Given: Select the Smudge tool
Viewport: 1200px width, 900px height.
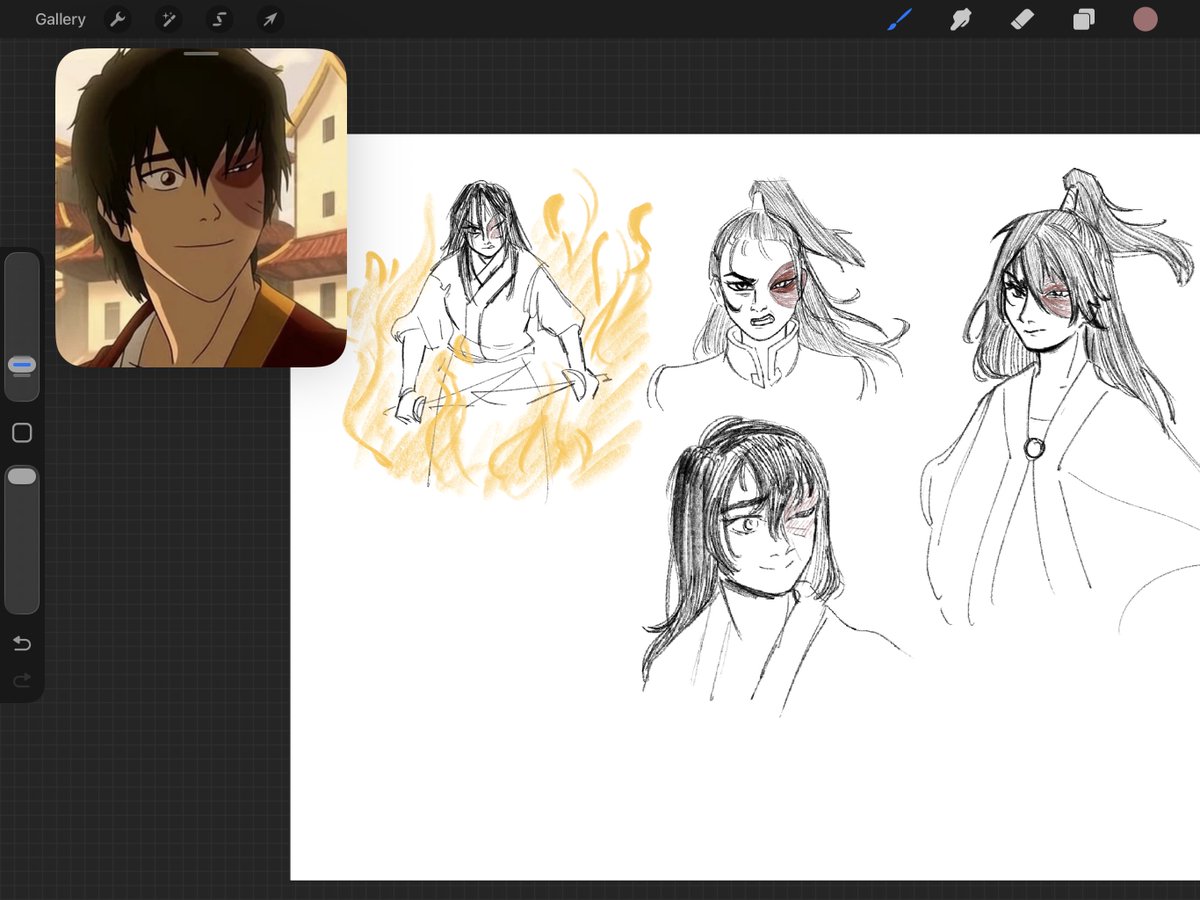Looking at the screenshot, I should click(x=961, y=19).
